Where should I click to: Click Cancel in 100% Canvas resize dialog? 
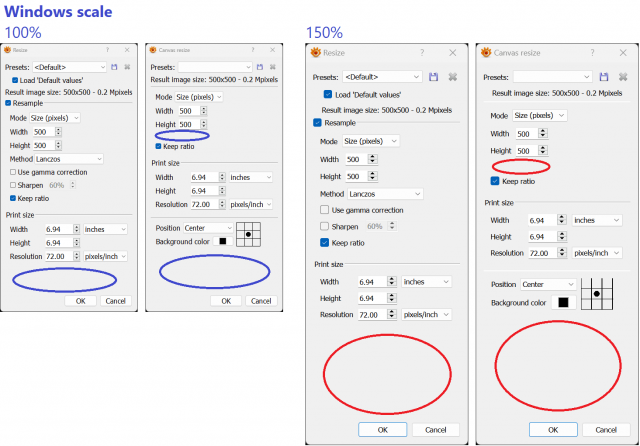(x=261, y=301)
